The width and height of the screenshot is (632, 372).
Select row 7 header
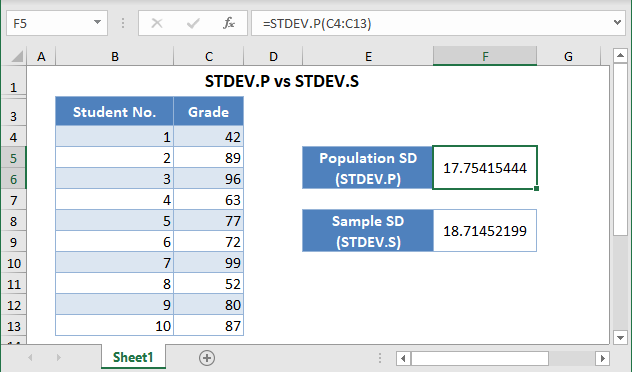pyautogui.click(x=14, y=200)
